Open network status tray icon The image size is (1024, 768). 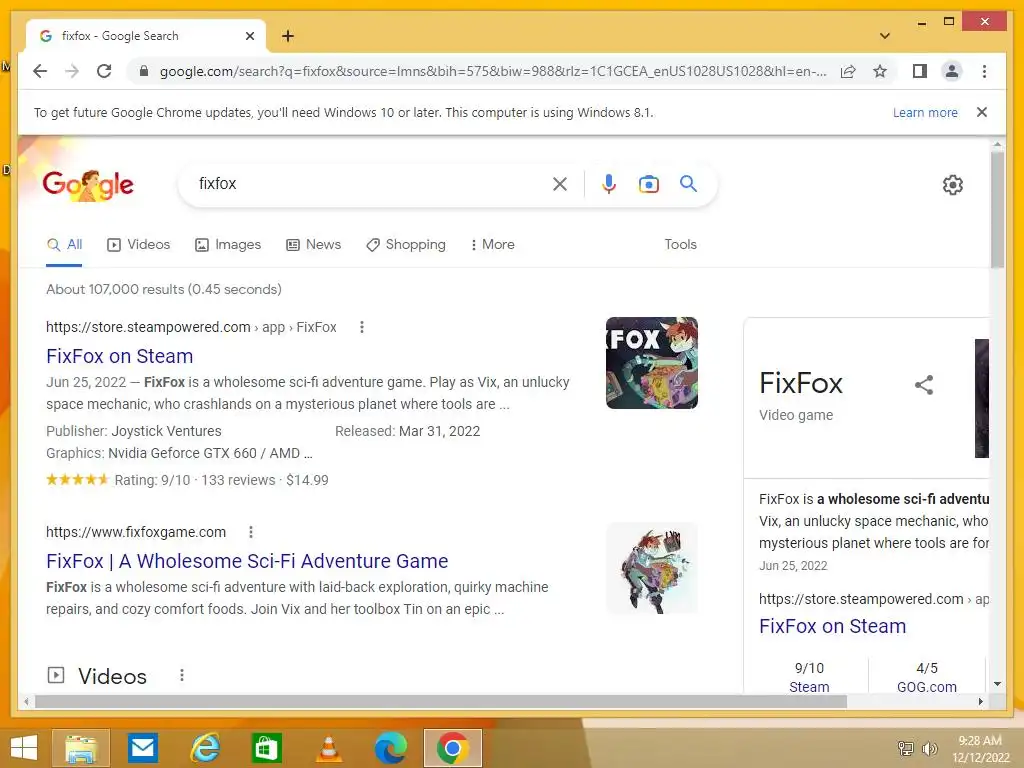click(906, 749)
